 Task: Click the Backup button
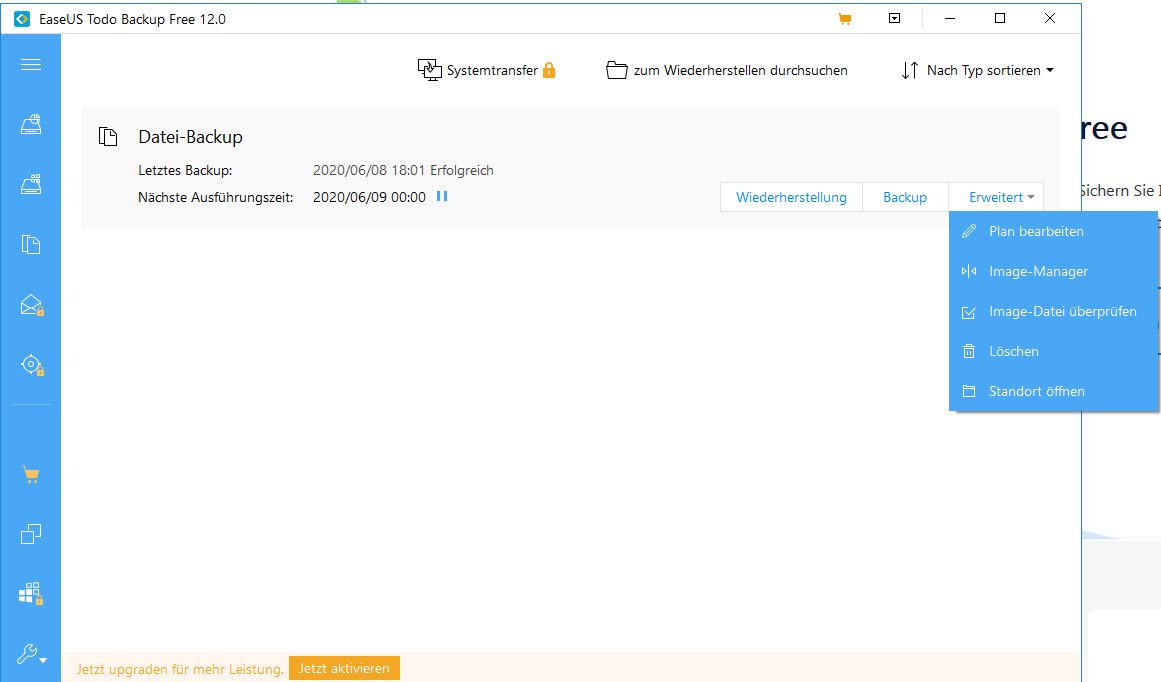(905, 197)
